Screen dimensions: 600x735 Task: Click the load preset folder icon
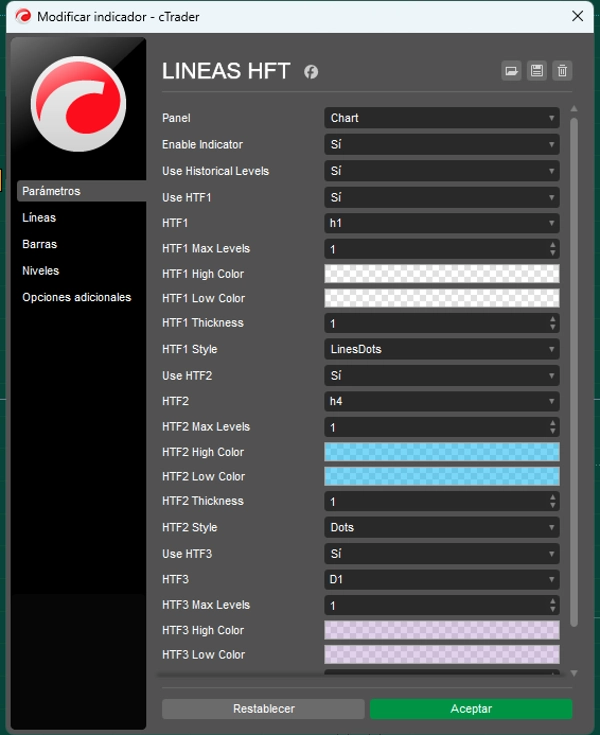pyautogui.click(x=511, y=71)
